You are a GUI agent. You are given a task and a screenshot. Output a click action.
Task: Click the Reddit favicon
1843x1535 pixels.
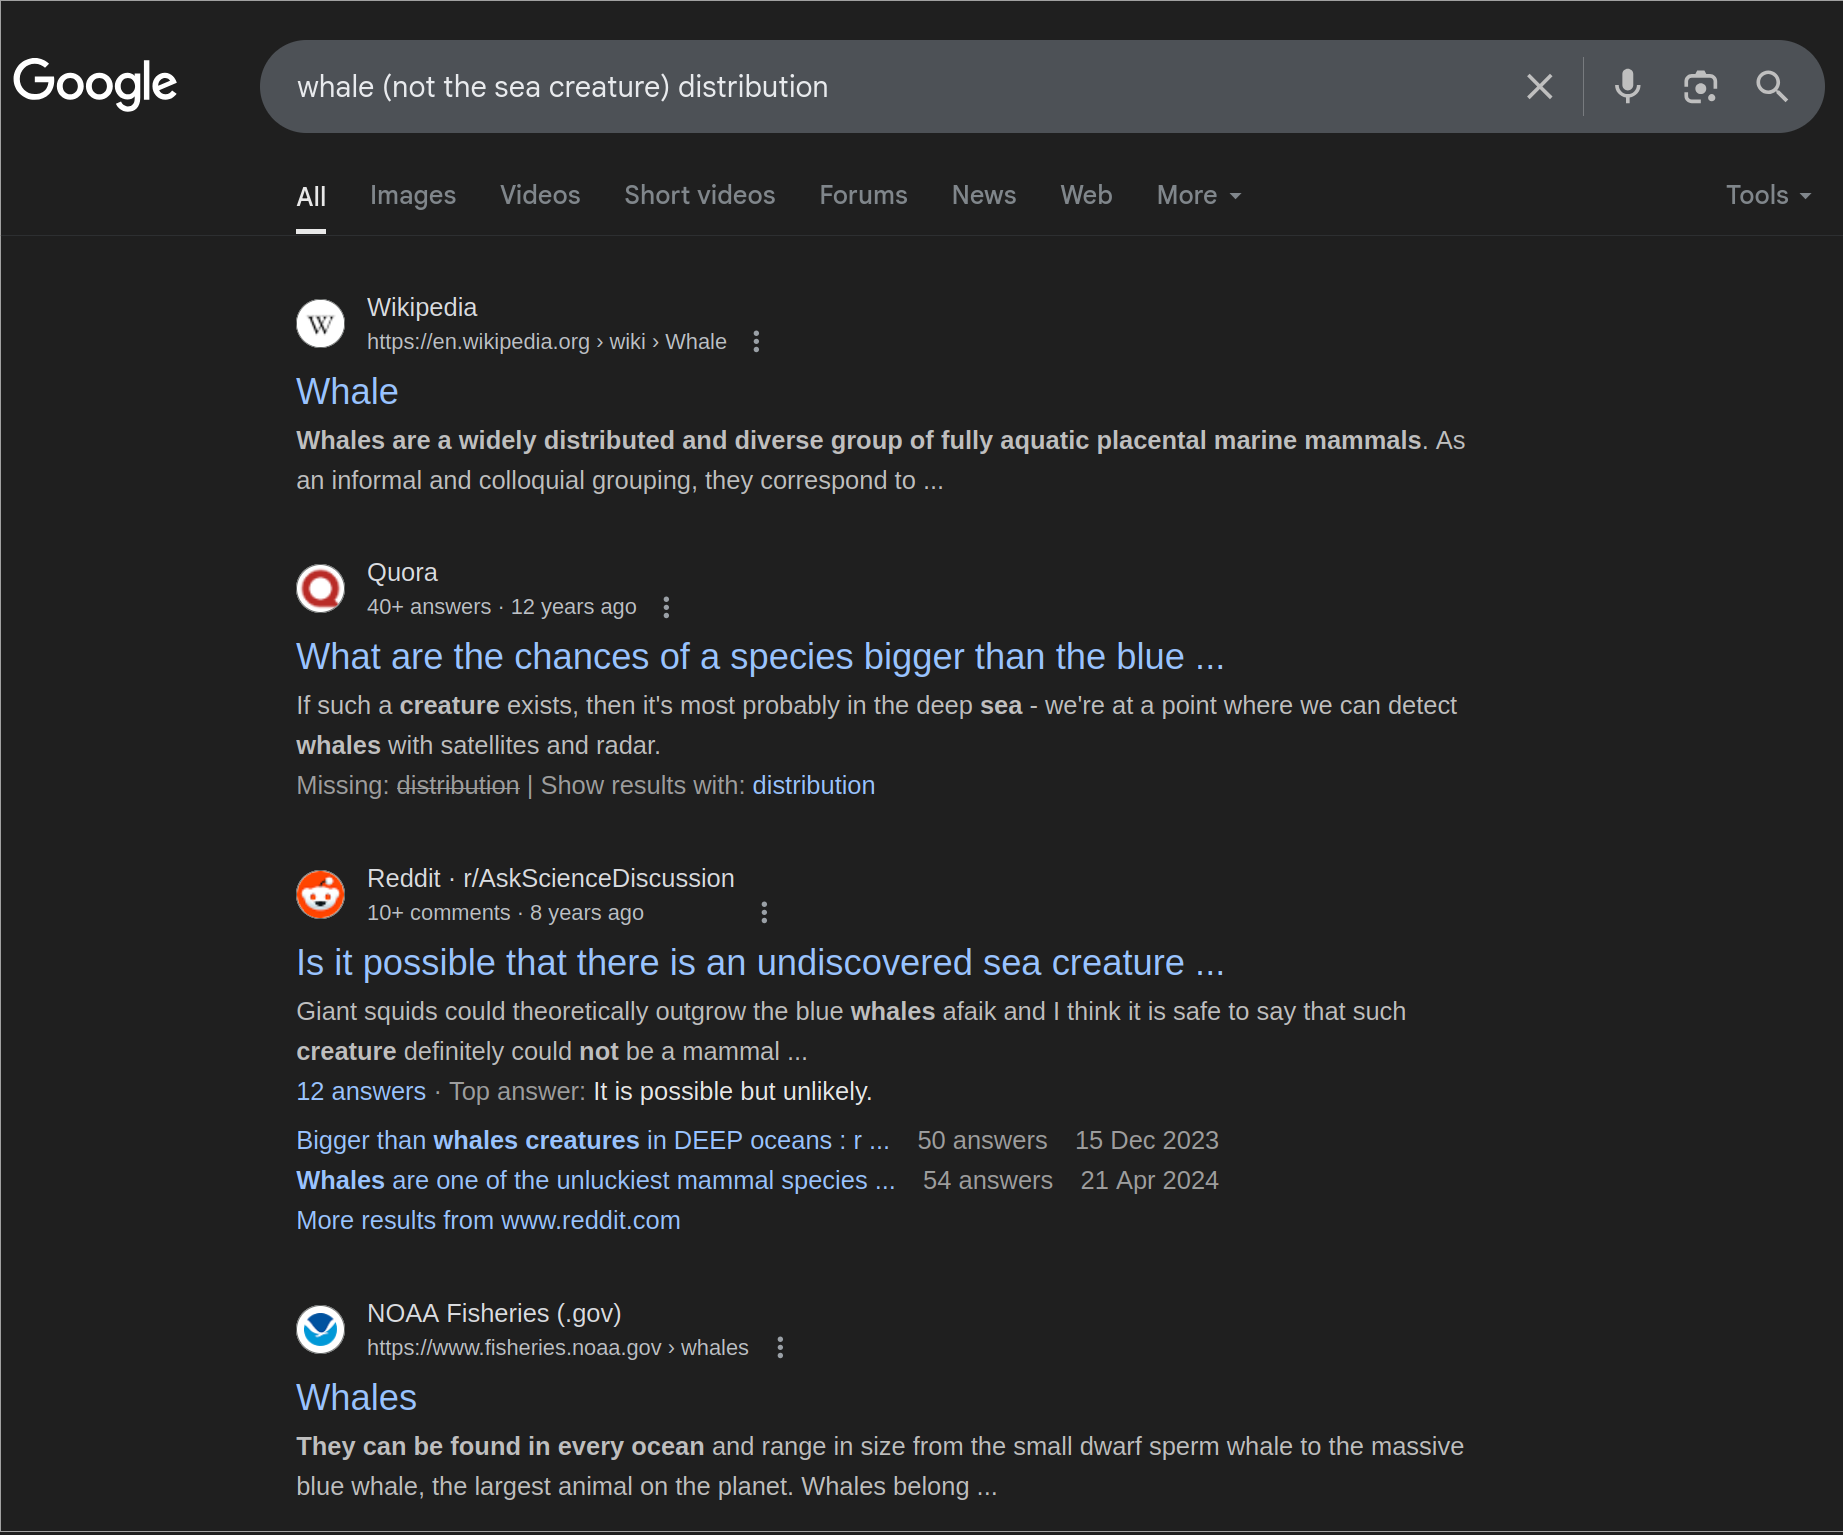pos(320,894)
